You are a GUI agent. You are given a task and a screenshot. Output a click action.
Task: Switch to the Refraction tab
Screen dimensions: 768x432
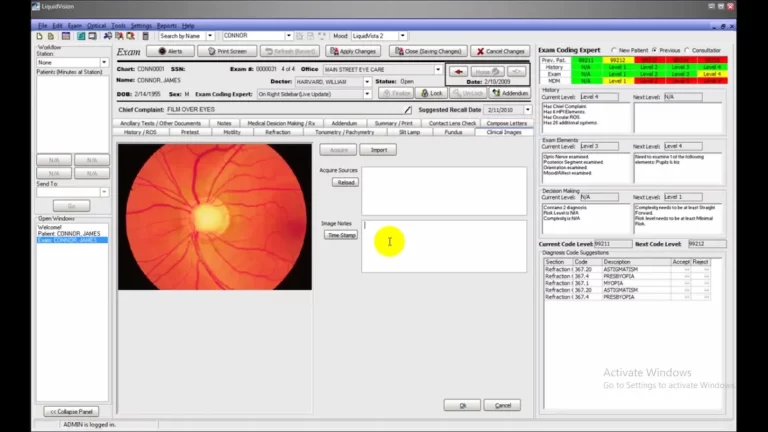tap(278, 132)
